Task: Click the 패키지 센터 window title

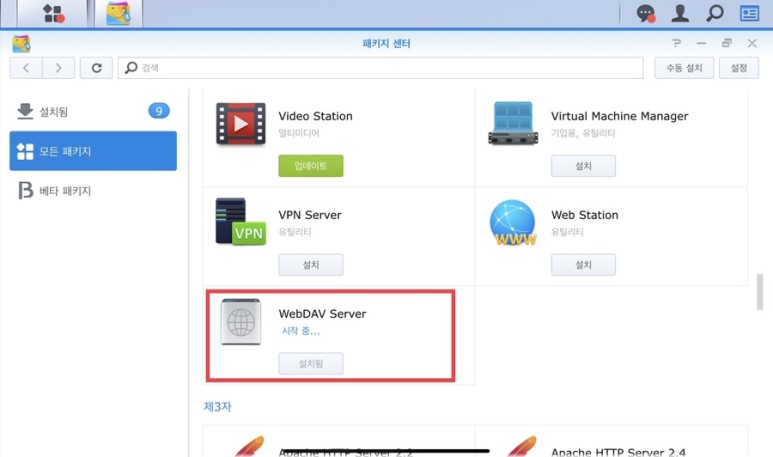Action: tap(386, 43)
